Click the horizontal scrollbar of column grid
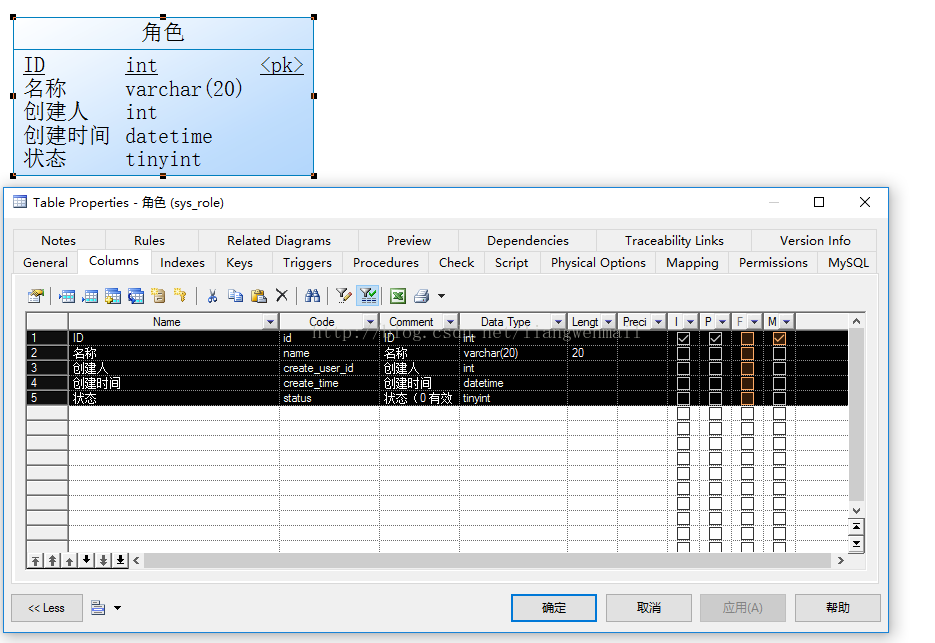 (x=487, y=560)
